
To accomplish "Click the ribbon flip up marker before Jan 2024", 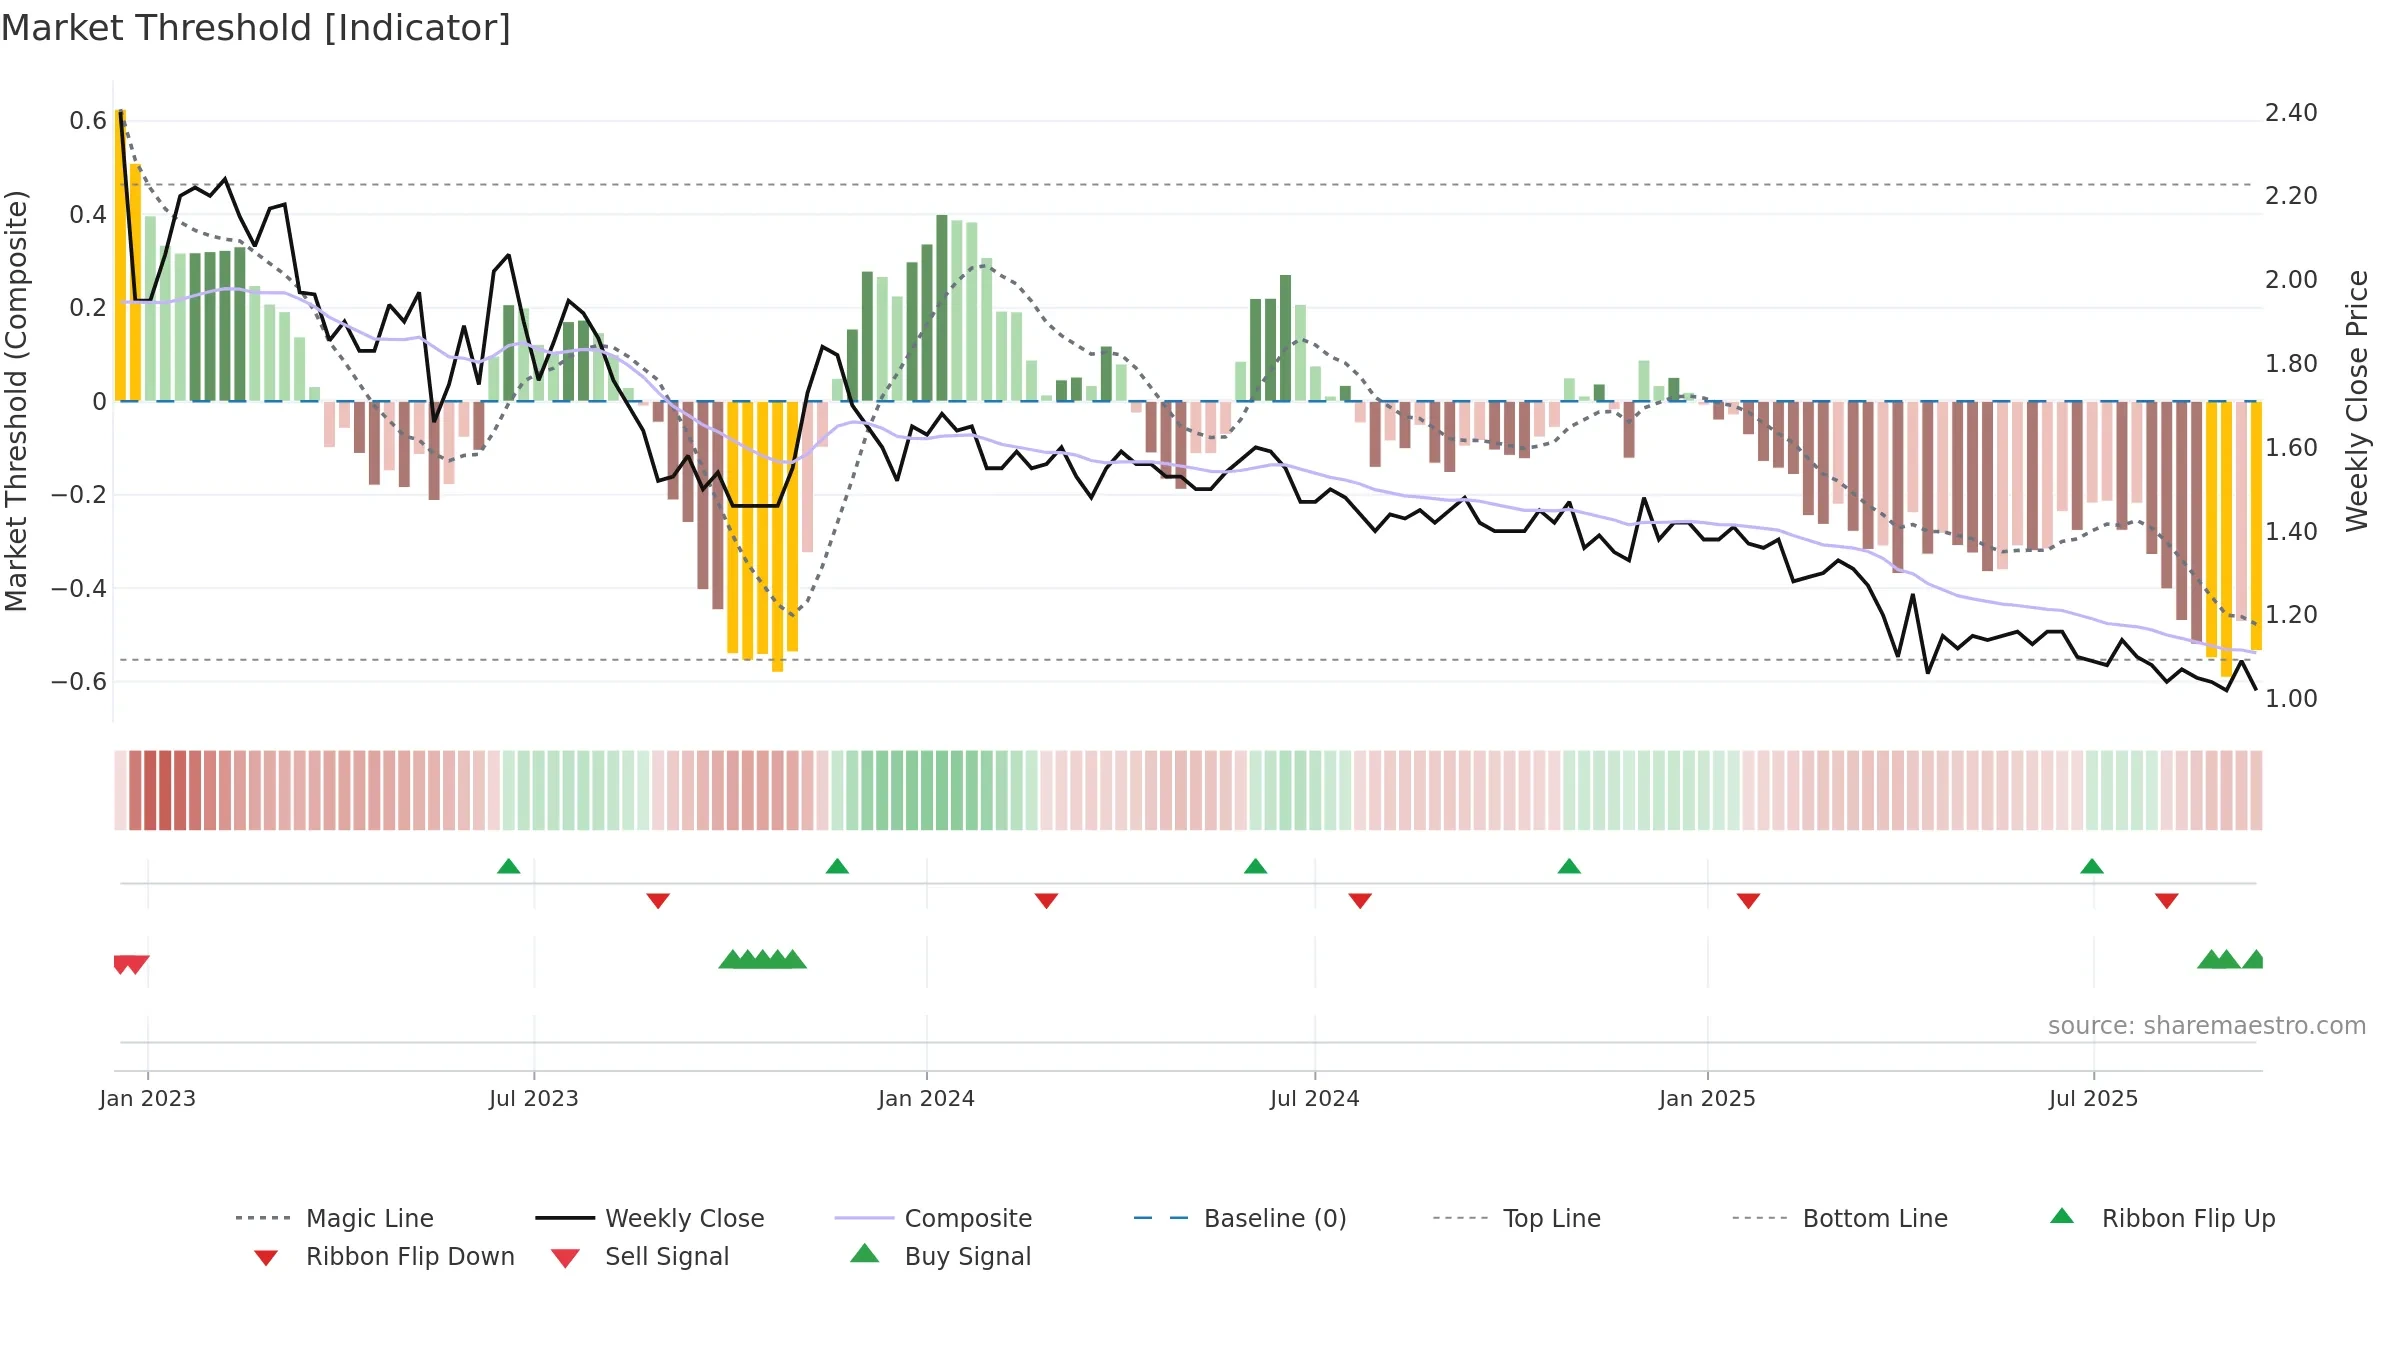I will (837, 866).
